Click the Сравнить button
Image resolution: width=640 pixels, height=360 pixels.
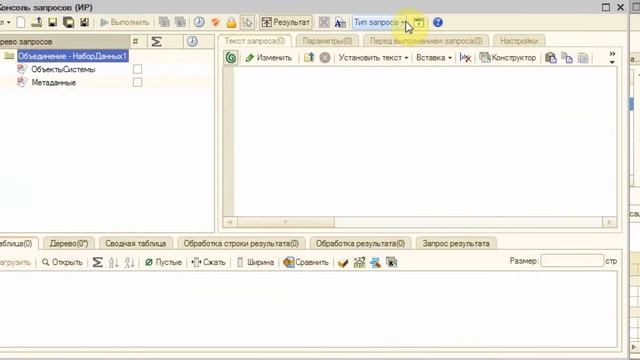click(x=306, y=262)
